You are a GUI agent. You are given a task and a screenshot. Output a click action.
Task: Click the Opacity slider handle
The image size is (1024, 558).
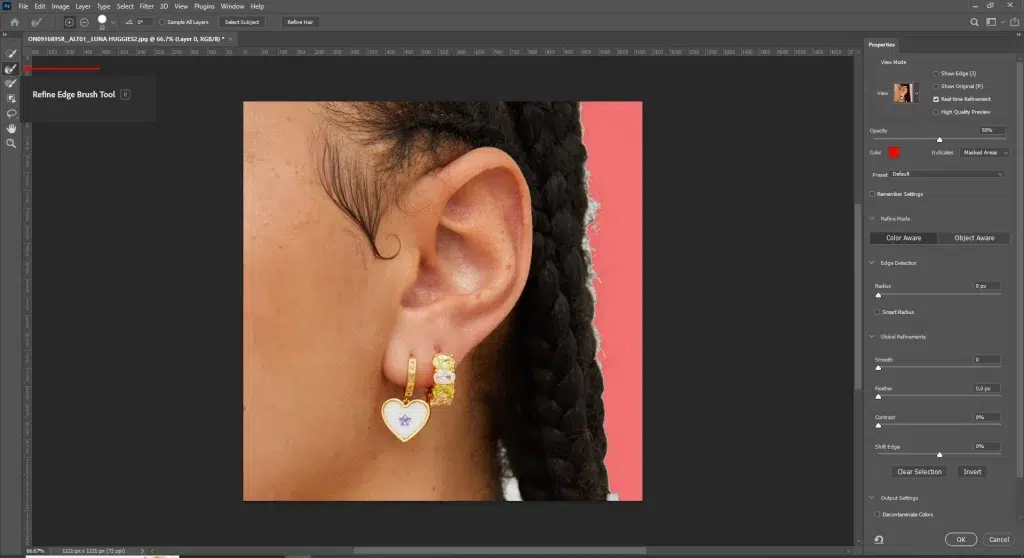click(x=939, y=140)
